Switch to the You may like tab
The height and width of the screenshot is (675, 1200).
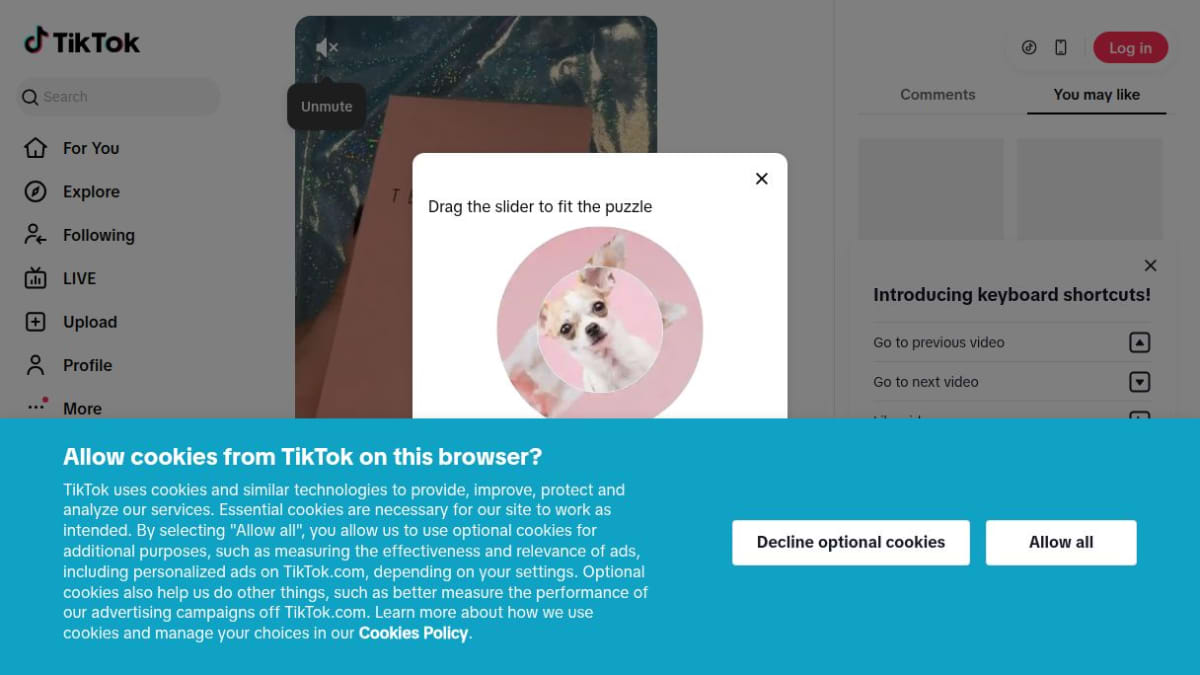pyautogui.click(x=1096, y=95)
